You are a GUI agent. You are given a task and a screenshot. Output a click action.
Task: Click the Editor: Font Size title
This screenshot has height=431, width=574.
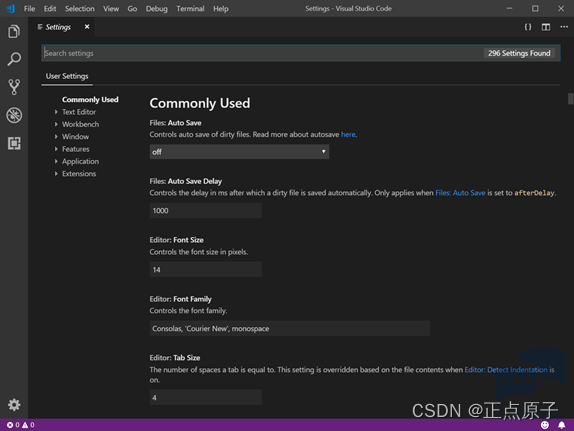coord(176,240)
